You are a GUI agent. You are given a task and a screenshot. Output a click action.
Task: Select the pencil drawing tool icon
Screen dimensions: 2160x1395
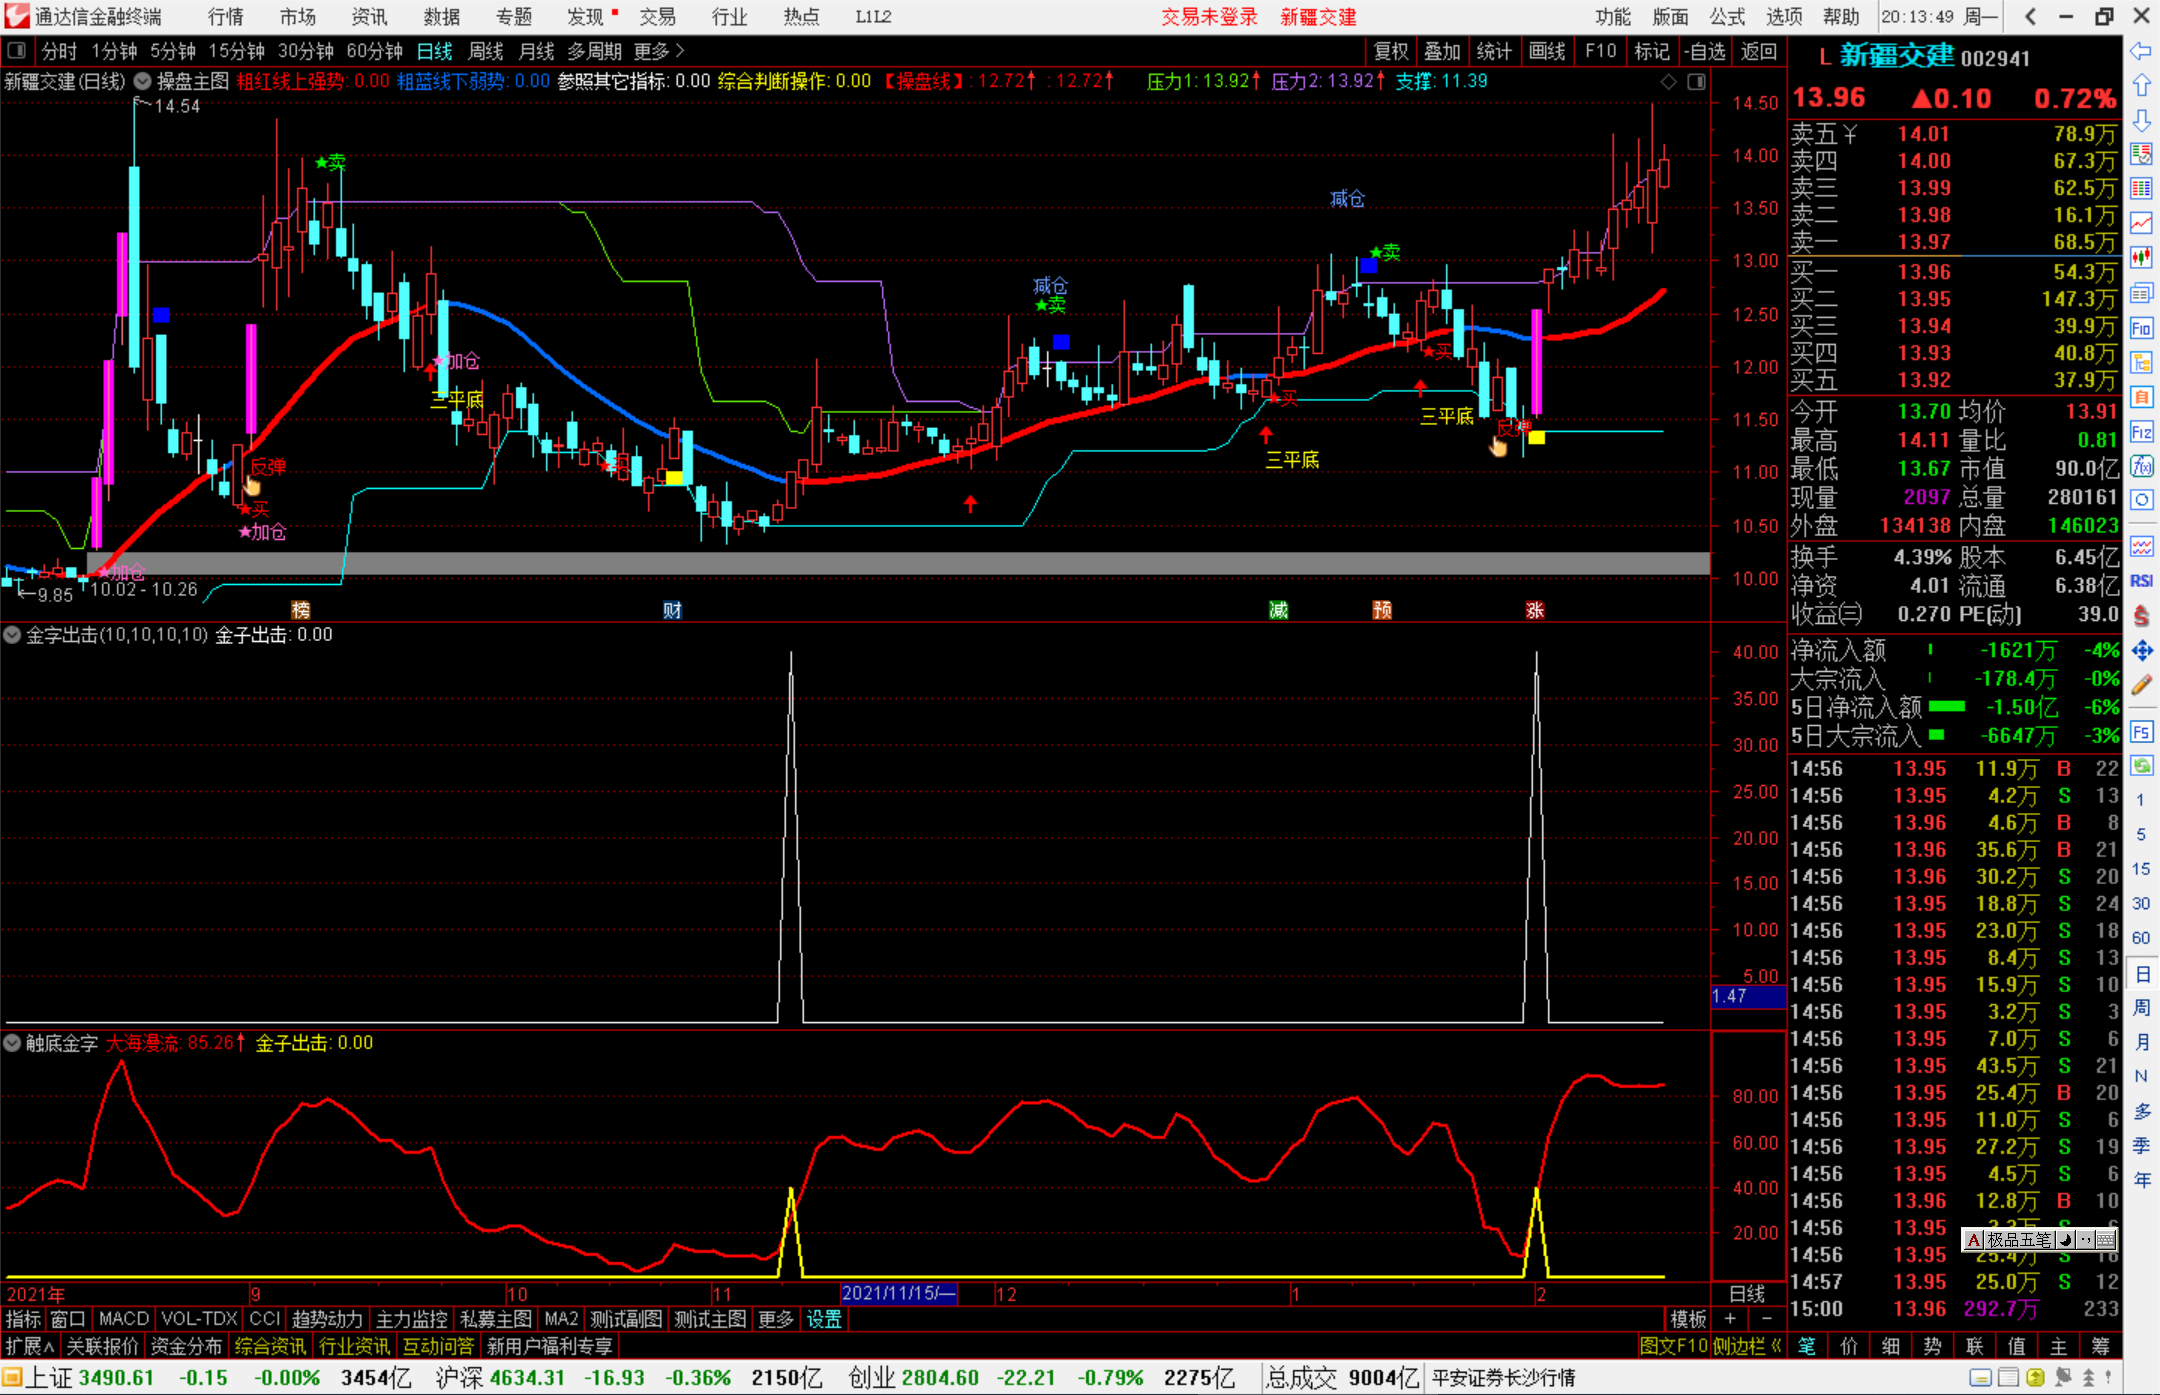(x=2141, y=685)
